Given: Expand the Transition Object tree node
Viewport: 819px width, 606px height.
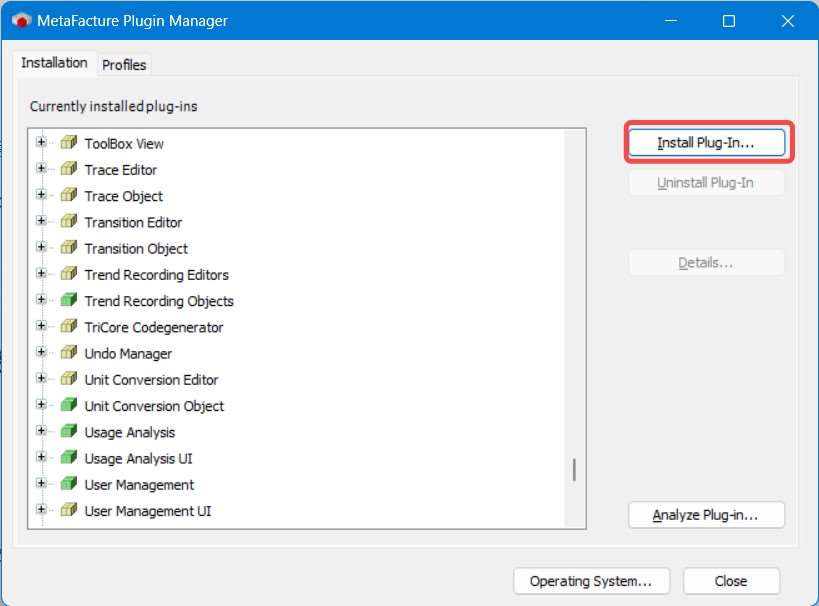Looking at the screenshot, I should tap(41, 247).
